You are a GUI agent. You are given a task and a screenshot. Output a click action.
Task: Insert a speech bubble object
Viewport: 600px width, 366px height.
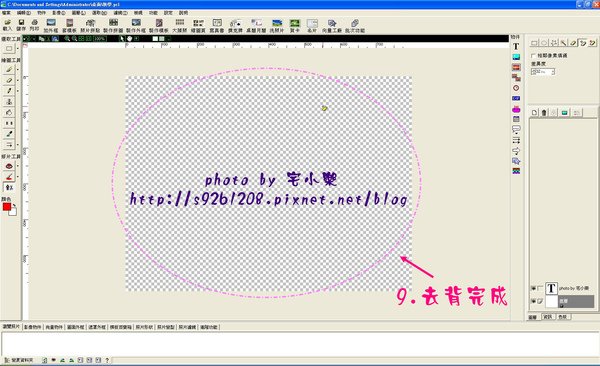(x=516, y=129)
